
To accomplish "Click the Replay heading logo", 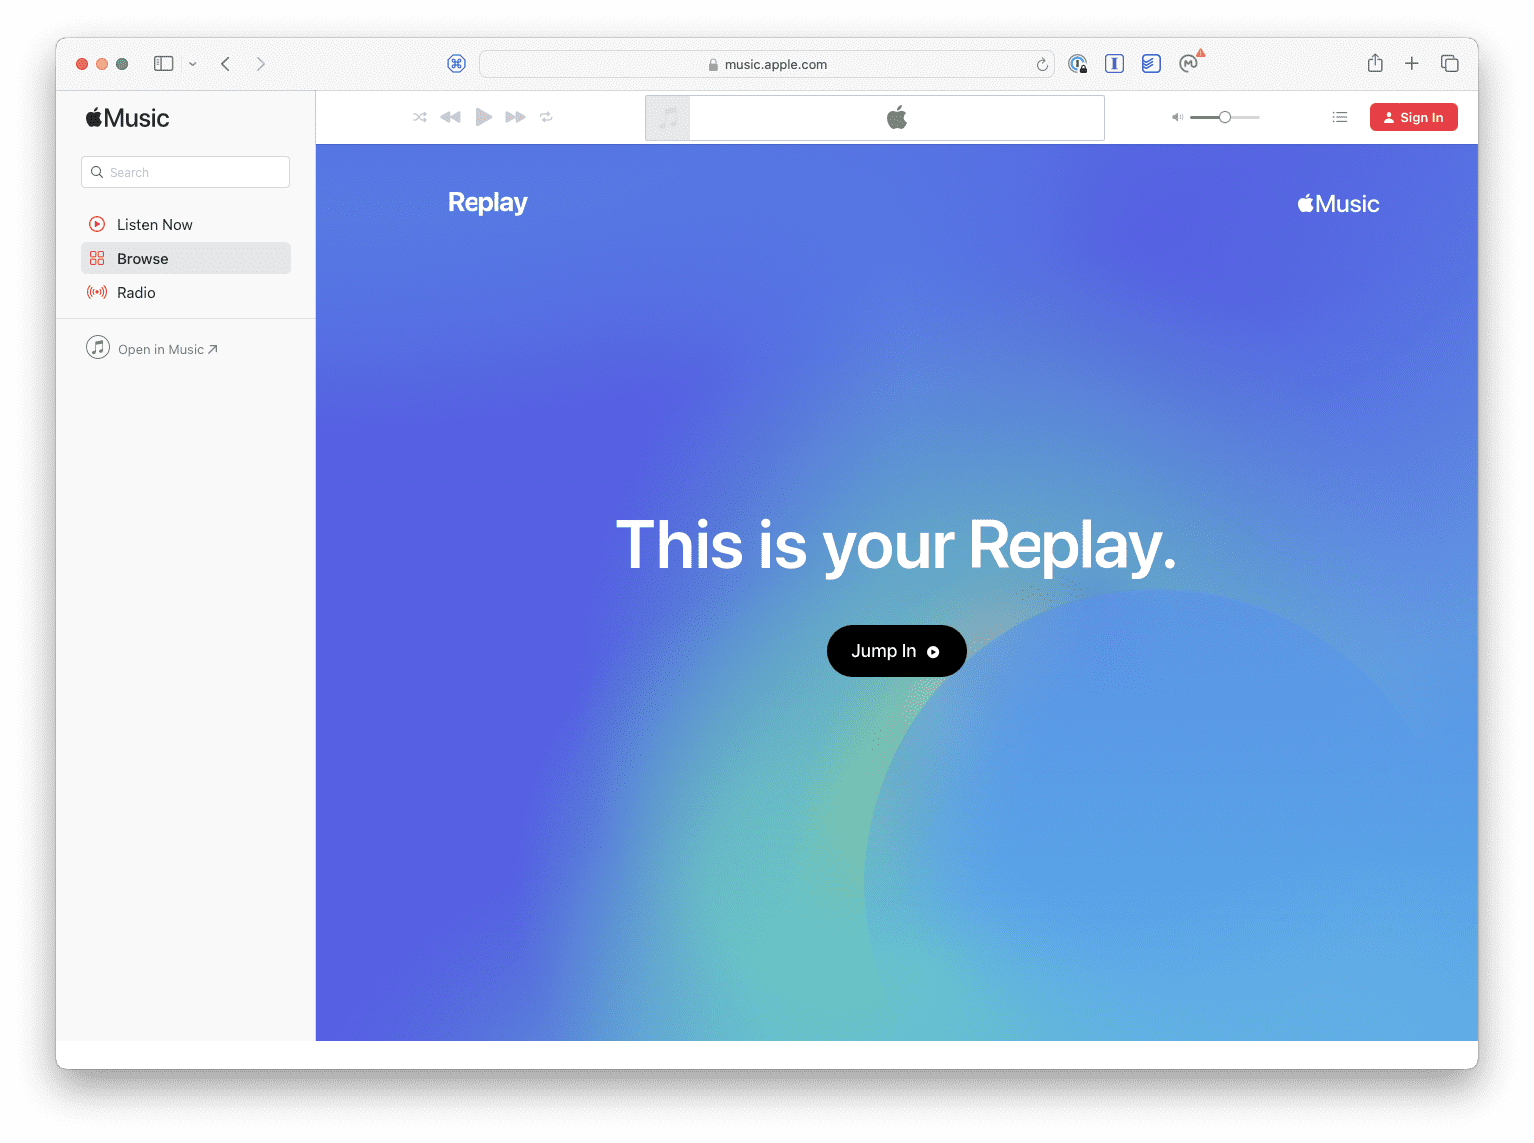I will click(x=487, y=203).
